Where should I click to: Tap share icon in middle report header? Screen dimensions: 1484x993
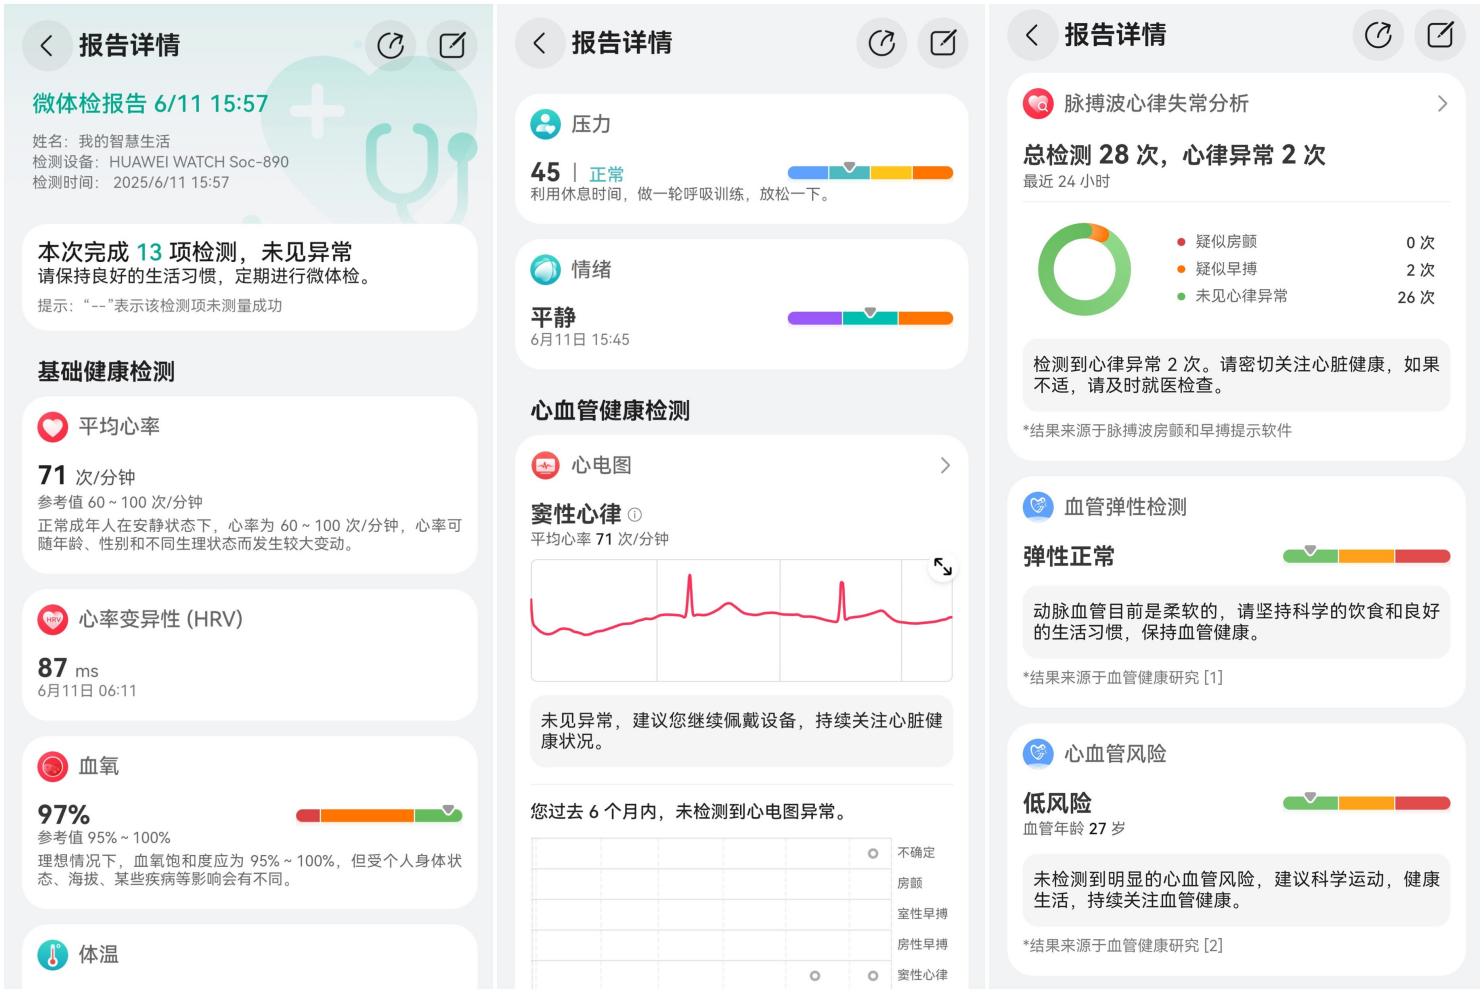pyautogui.click(x=882, y=43)
